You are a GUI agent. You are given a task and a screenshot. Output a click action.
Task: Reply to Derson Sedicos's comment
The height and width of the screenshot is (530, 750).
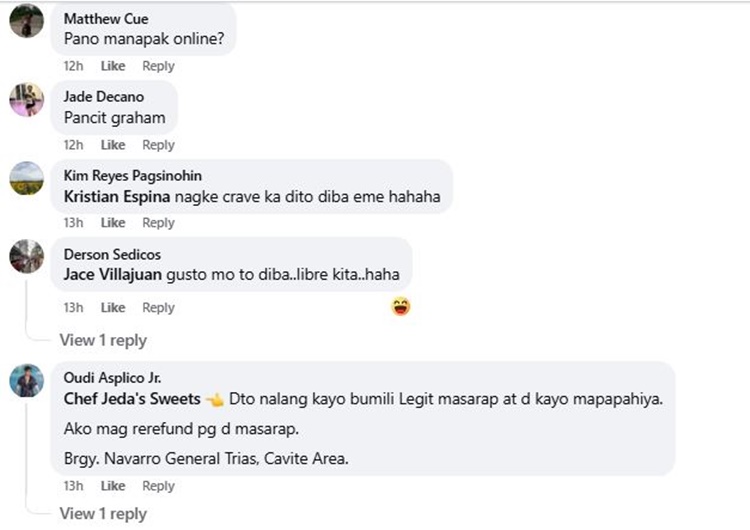[158, 308]
